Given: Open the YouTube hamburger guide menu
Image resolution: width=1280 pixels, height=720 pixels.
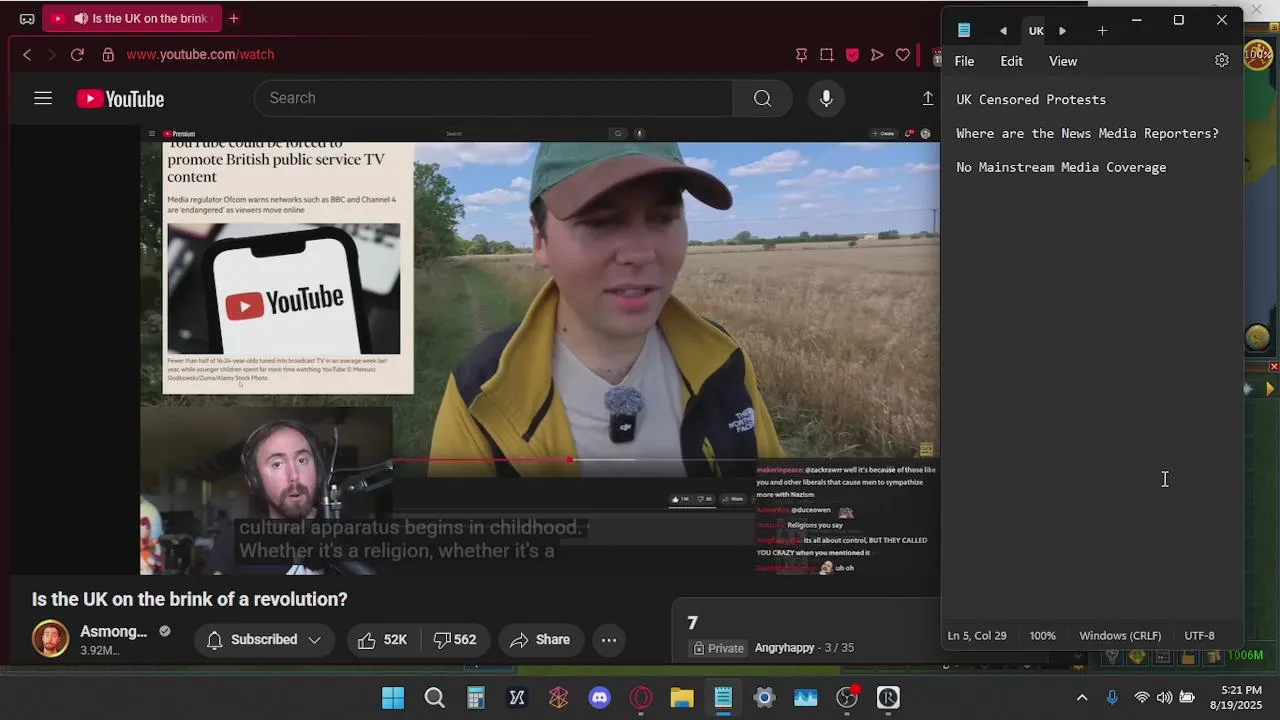Looking at the screenshot, I should (x=42, y=98).
